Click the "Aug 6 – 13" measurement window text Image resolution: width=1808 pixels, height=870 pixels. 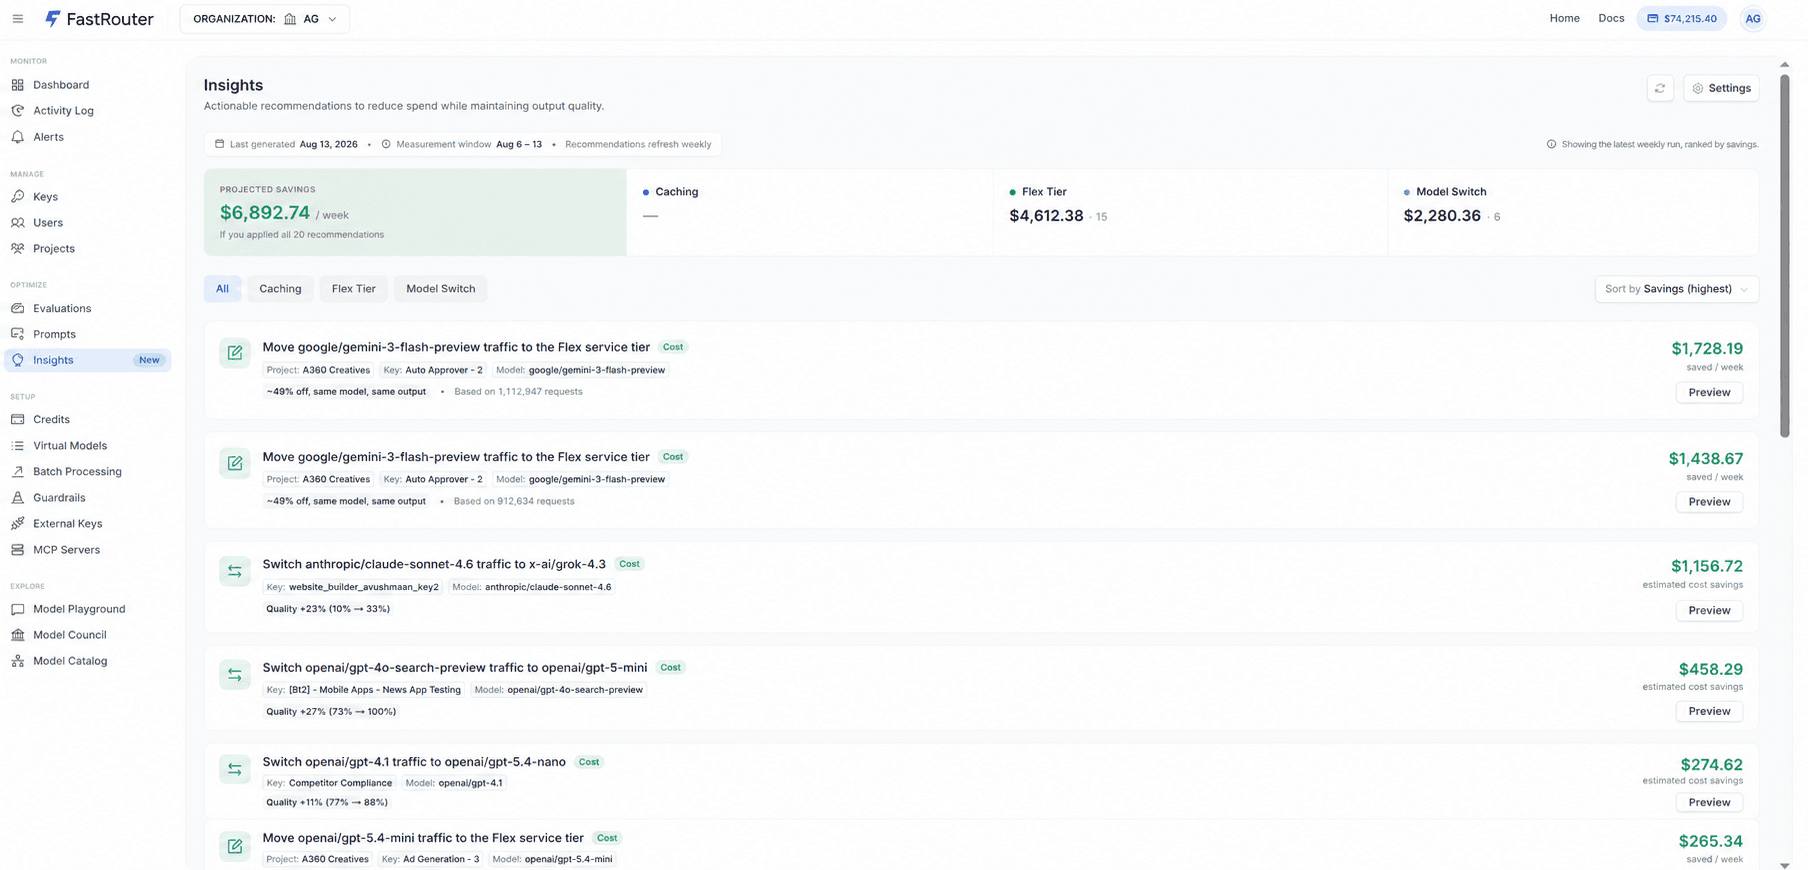(519, 145)
